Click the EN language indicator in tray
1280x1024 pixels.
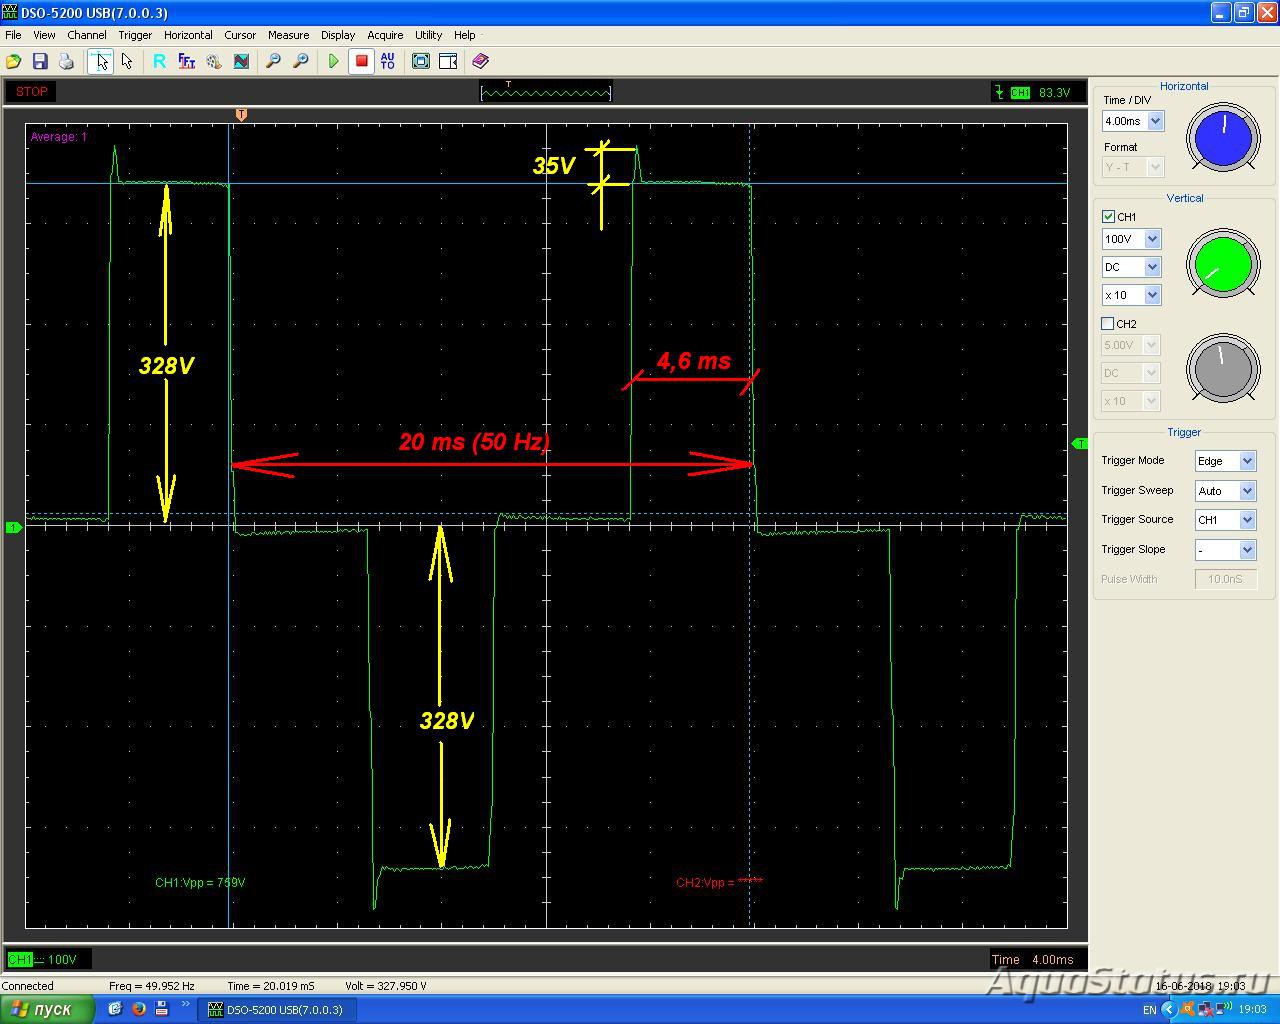[1150, 1010]
